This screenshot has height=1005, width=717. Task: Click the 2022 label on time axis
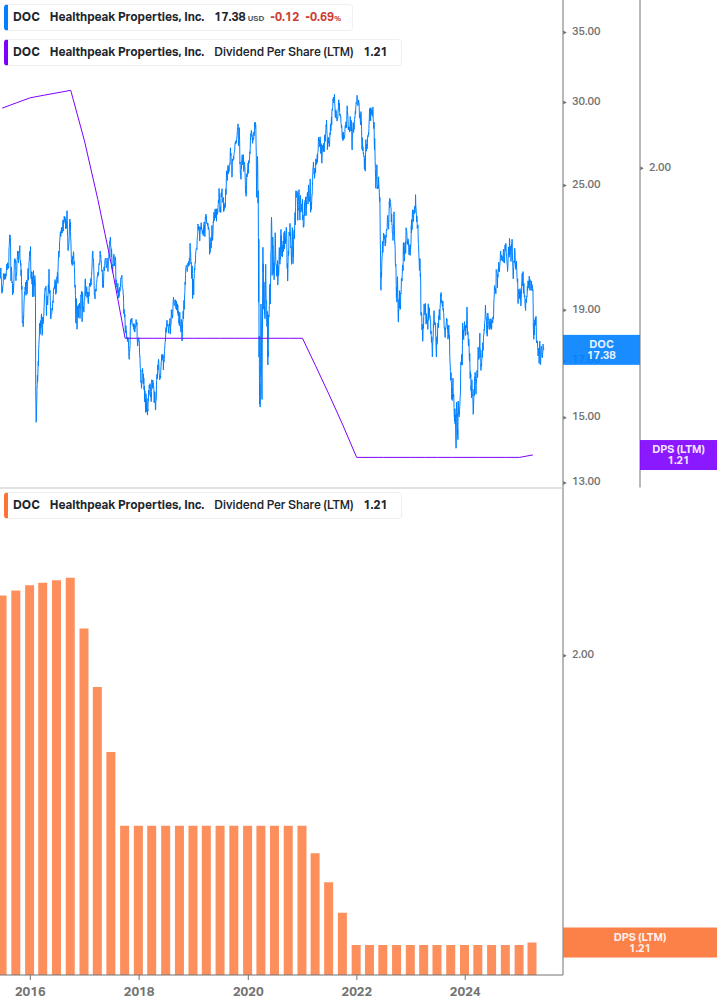(356, 992)
